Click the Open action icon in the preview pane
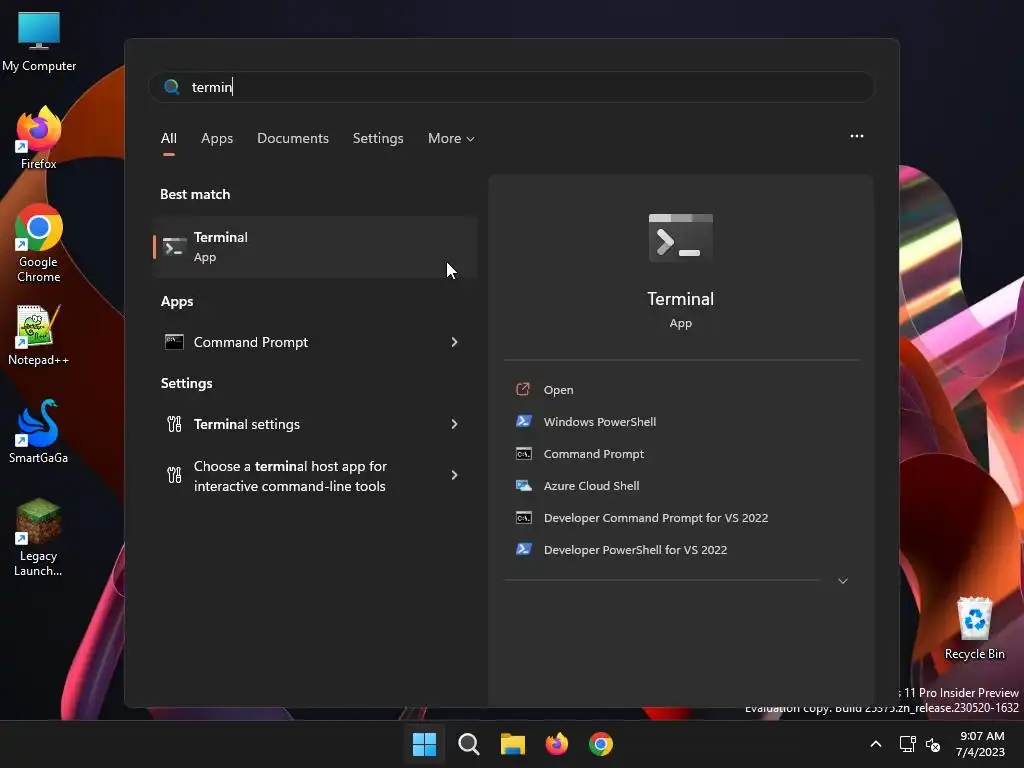Viewport: 1024px width, 768px height. (x=523, y=390)
